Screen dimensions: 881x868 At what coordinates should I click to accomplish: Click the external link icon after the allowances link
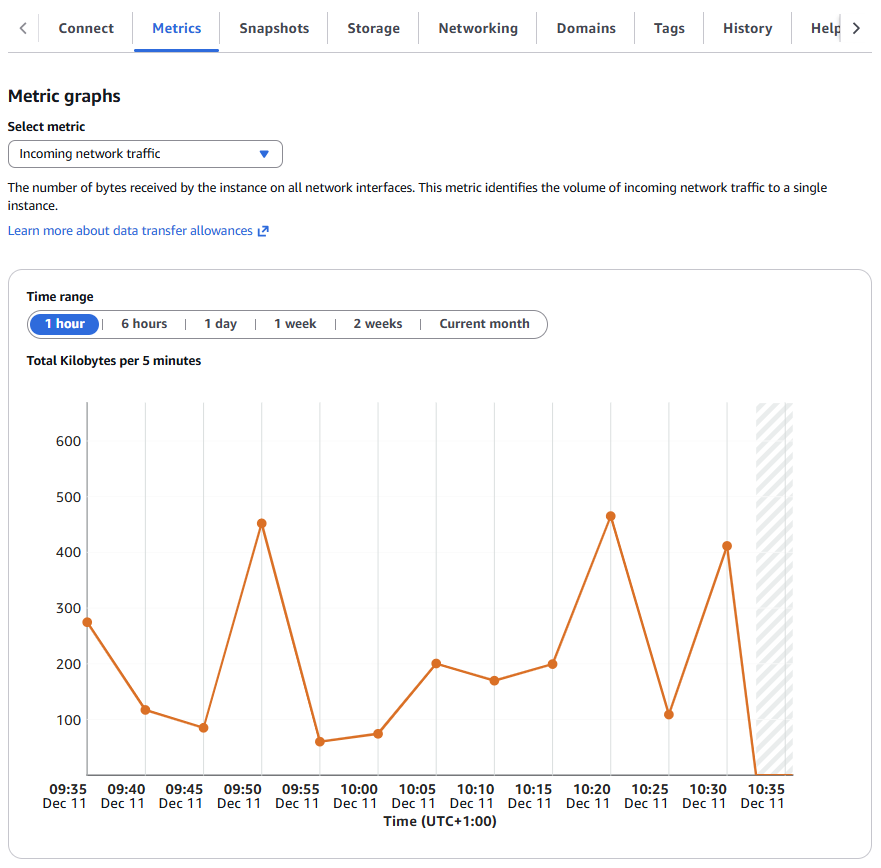click(x=263, y=230)
